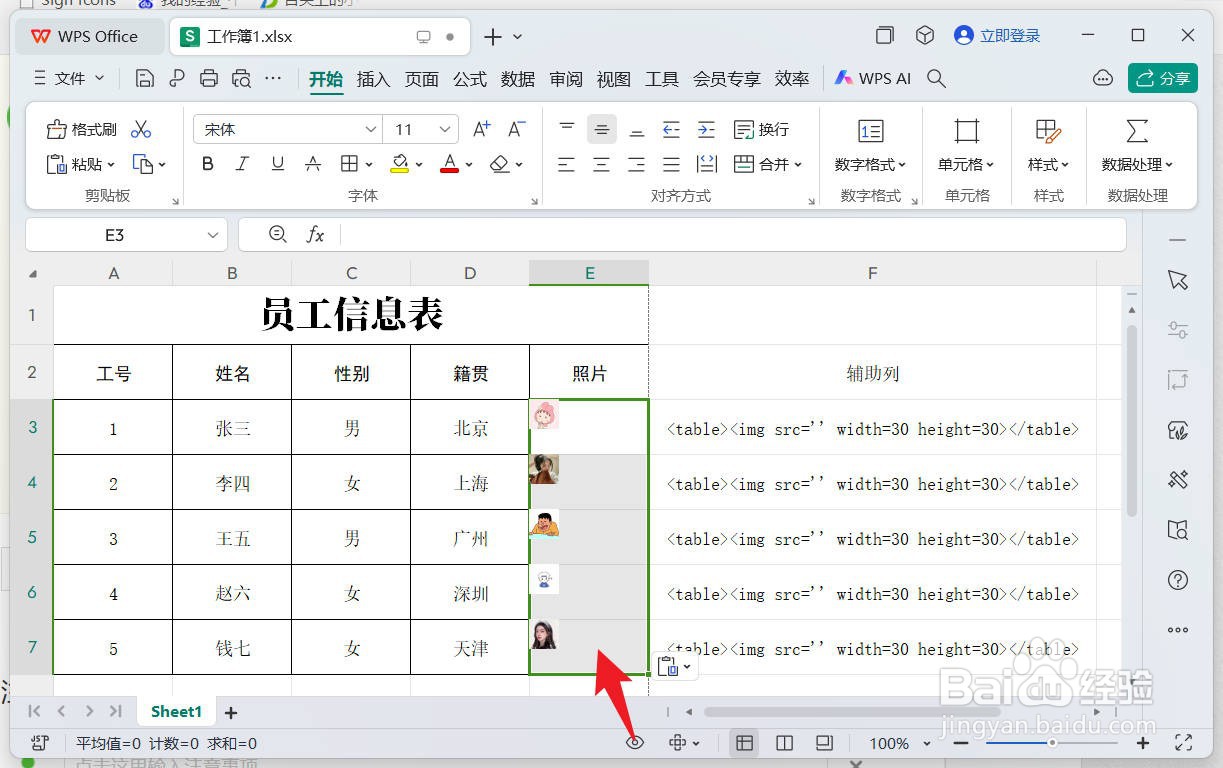Screen dimensions: 1223x768
Task: Align text right
Action: point(636,164)
